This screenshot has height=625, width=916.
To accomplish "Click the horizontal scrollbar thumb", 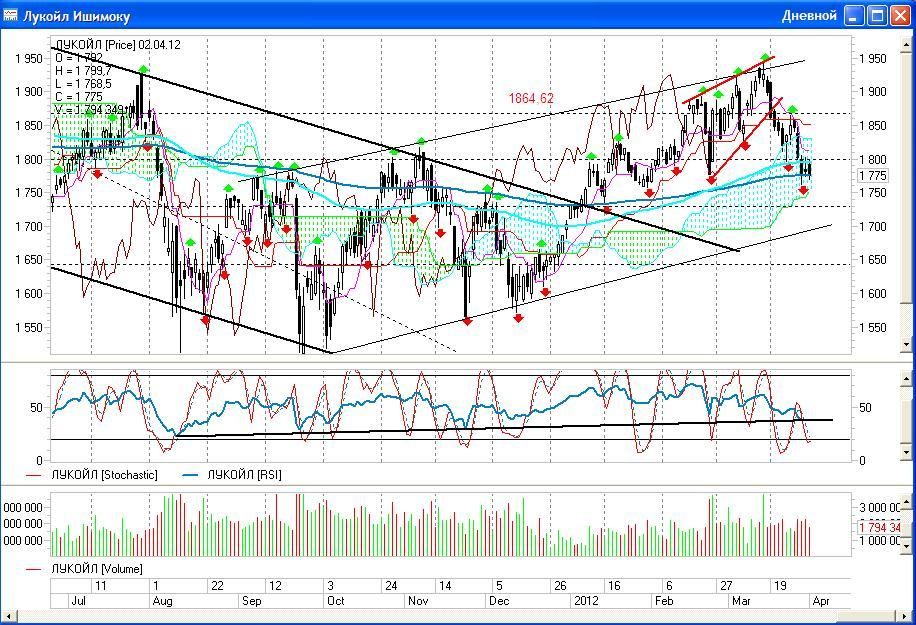I will tap(867, 616).
